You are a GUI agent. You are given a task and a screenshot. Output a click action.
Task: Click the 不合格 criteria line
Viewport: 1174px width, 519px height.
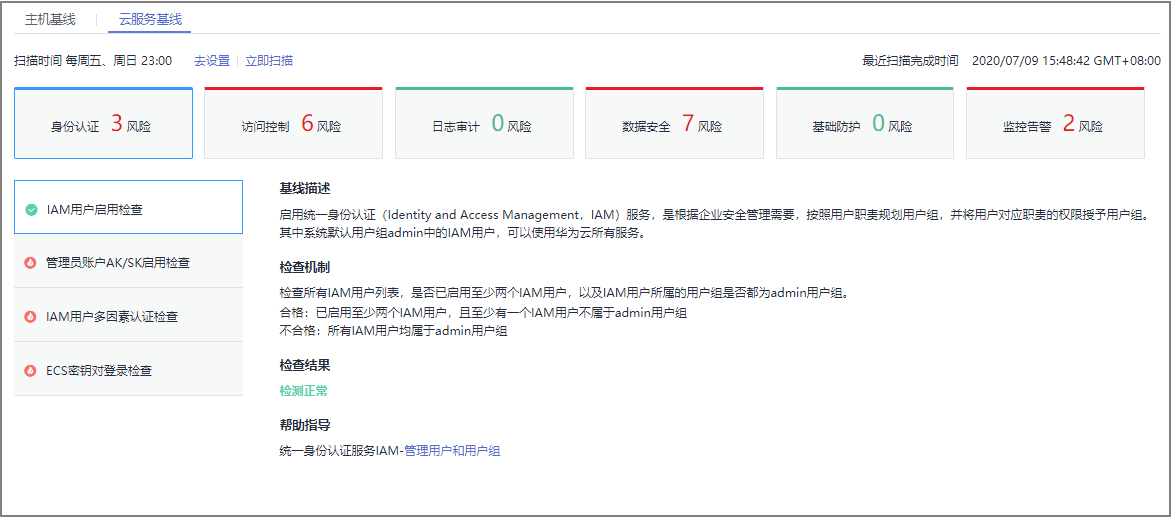click(393, 330)
